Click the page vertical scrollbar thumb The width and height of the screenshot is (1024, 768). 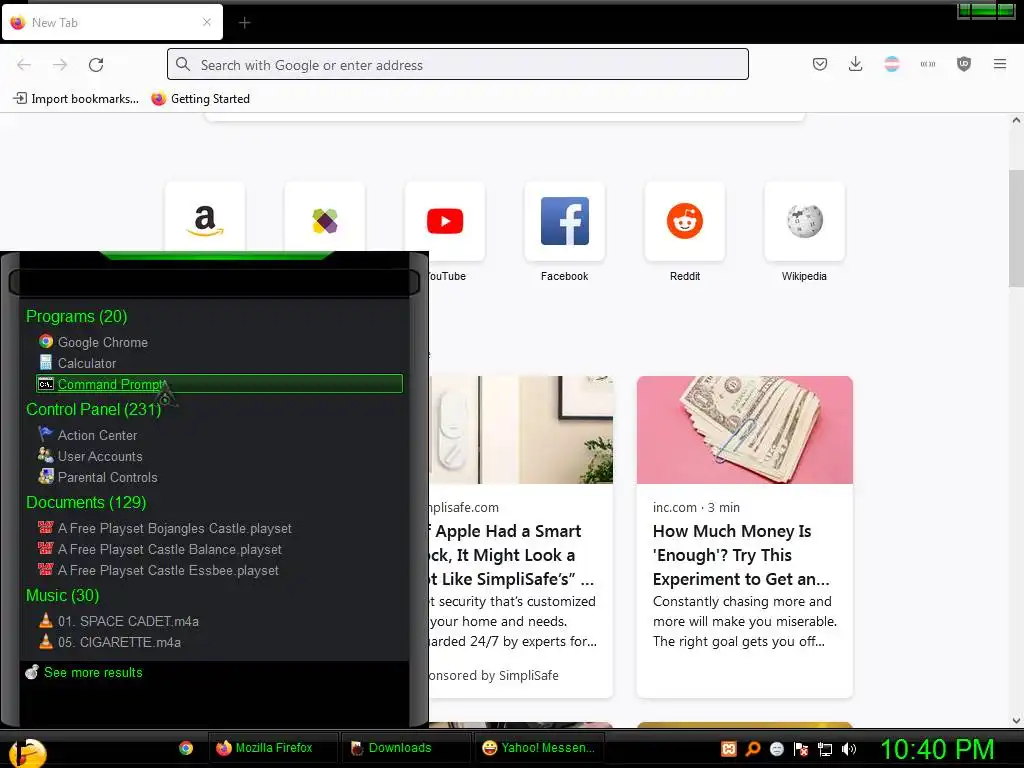pyautogui.click(x=1016, y=228)
